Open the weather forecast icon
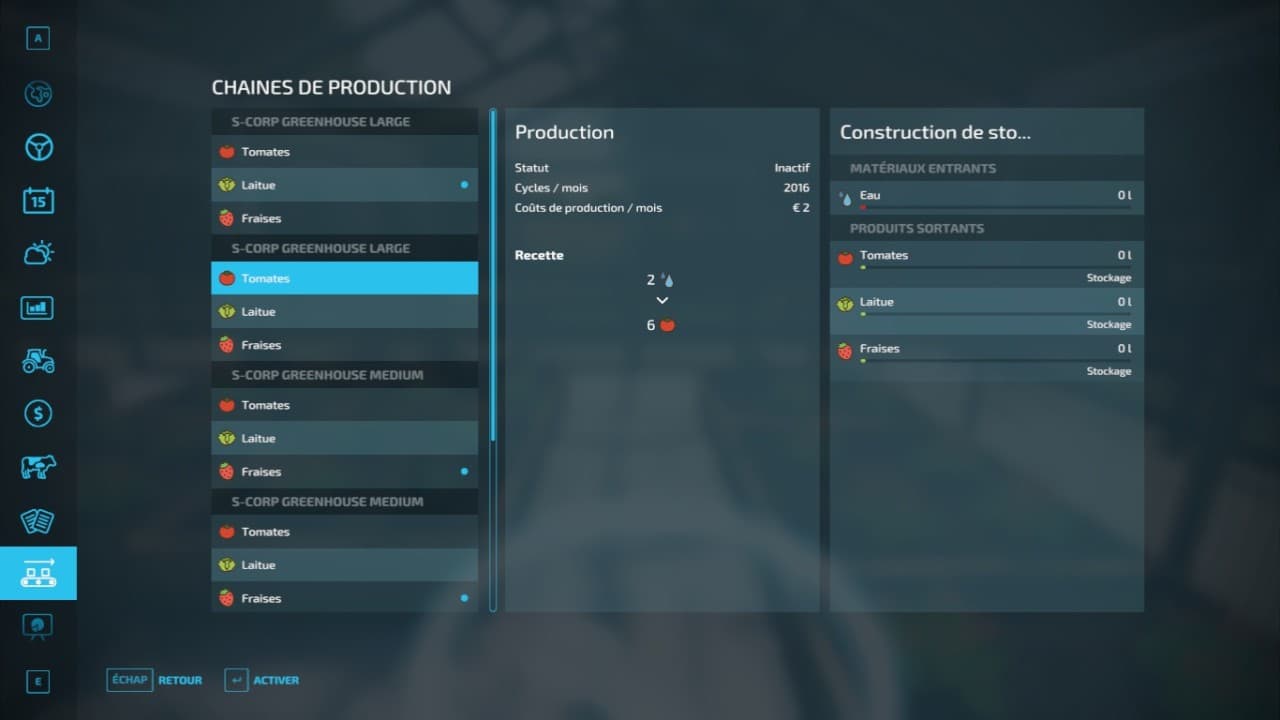This screenshot has width=1280, height=720. point(38,253)
